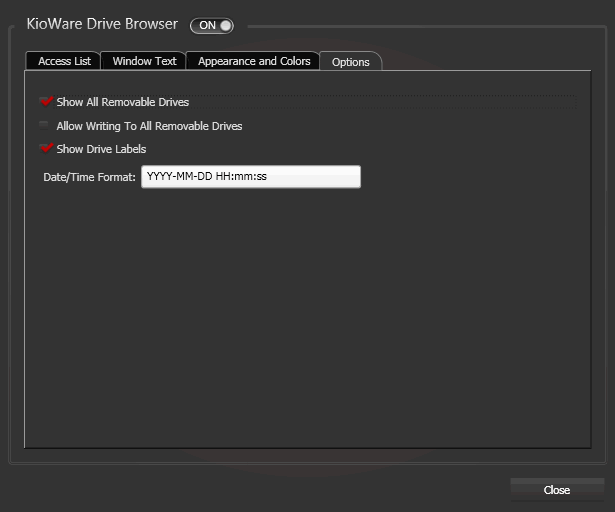The width and height of the screenshot is (615, 512).
Task: Click the Close button
Action: pos(557,490)
